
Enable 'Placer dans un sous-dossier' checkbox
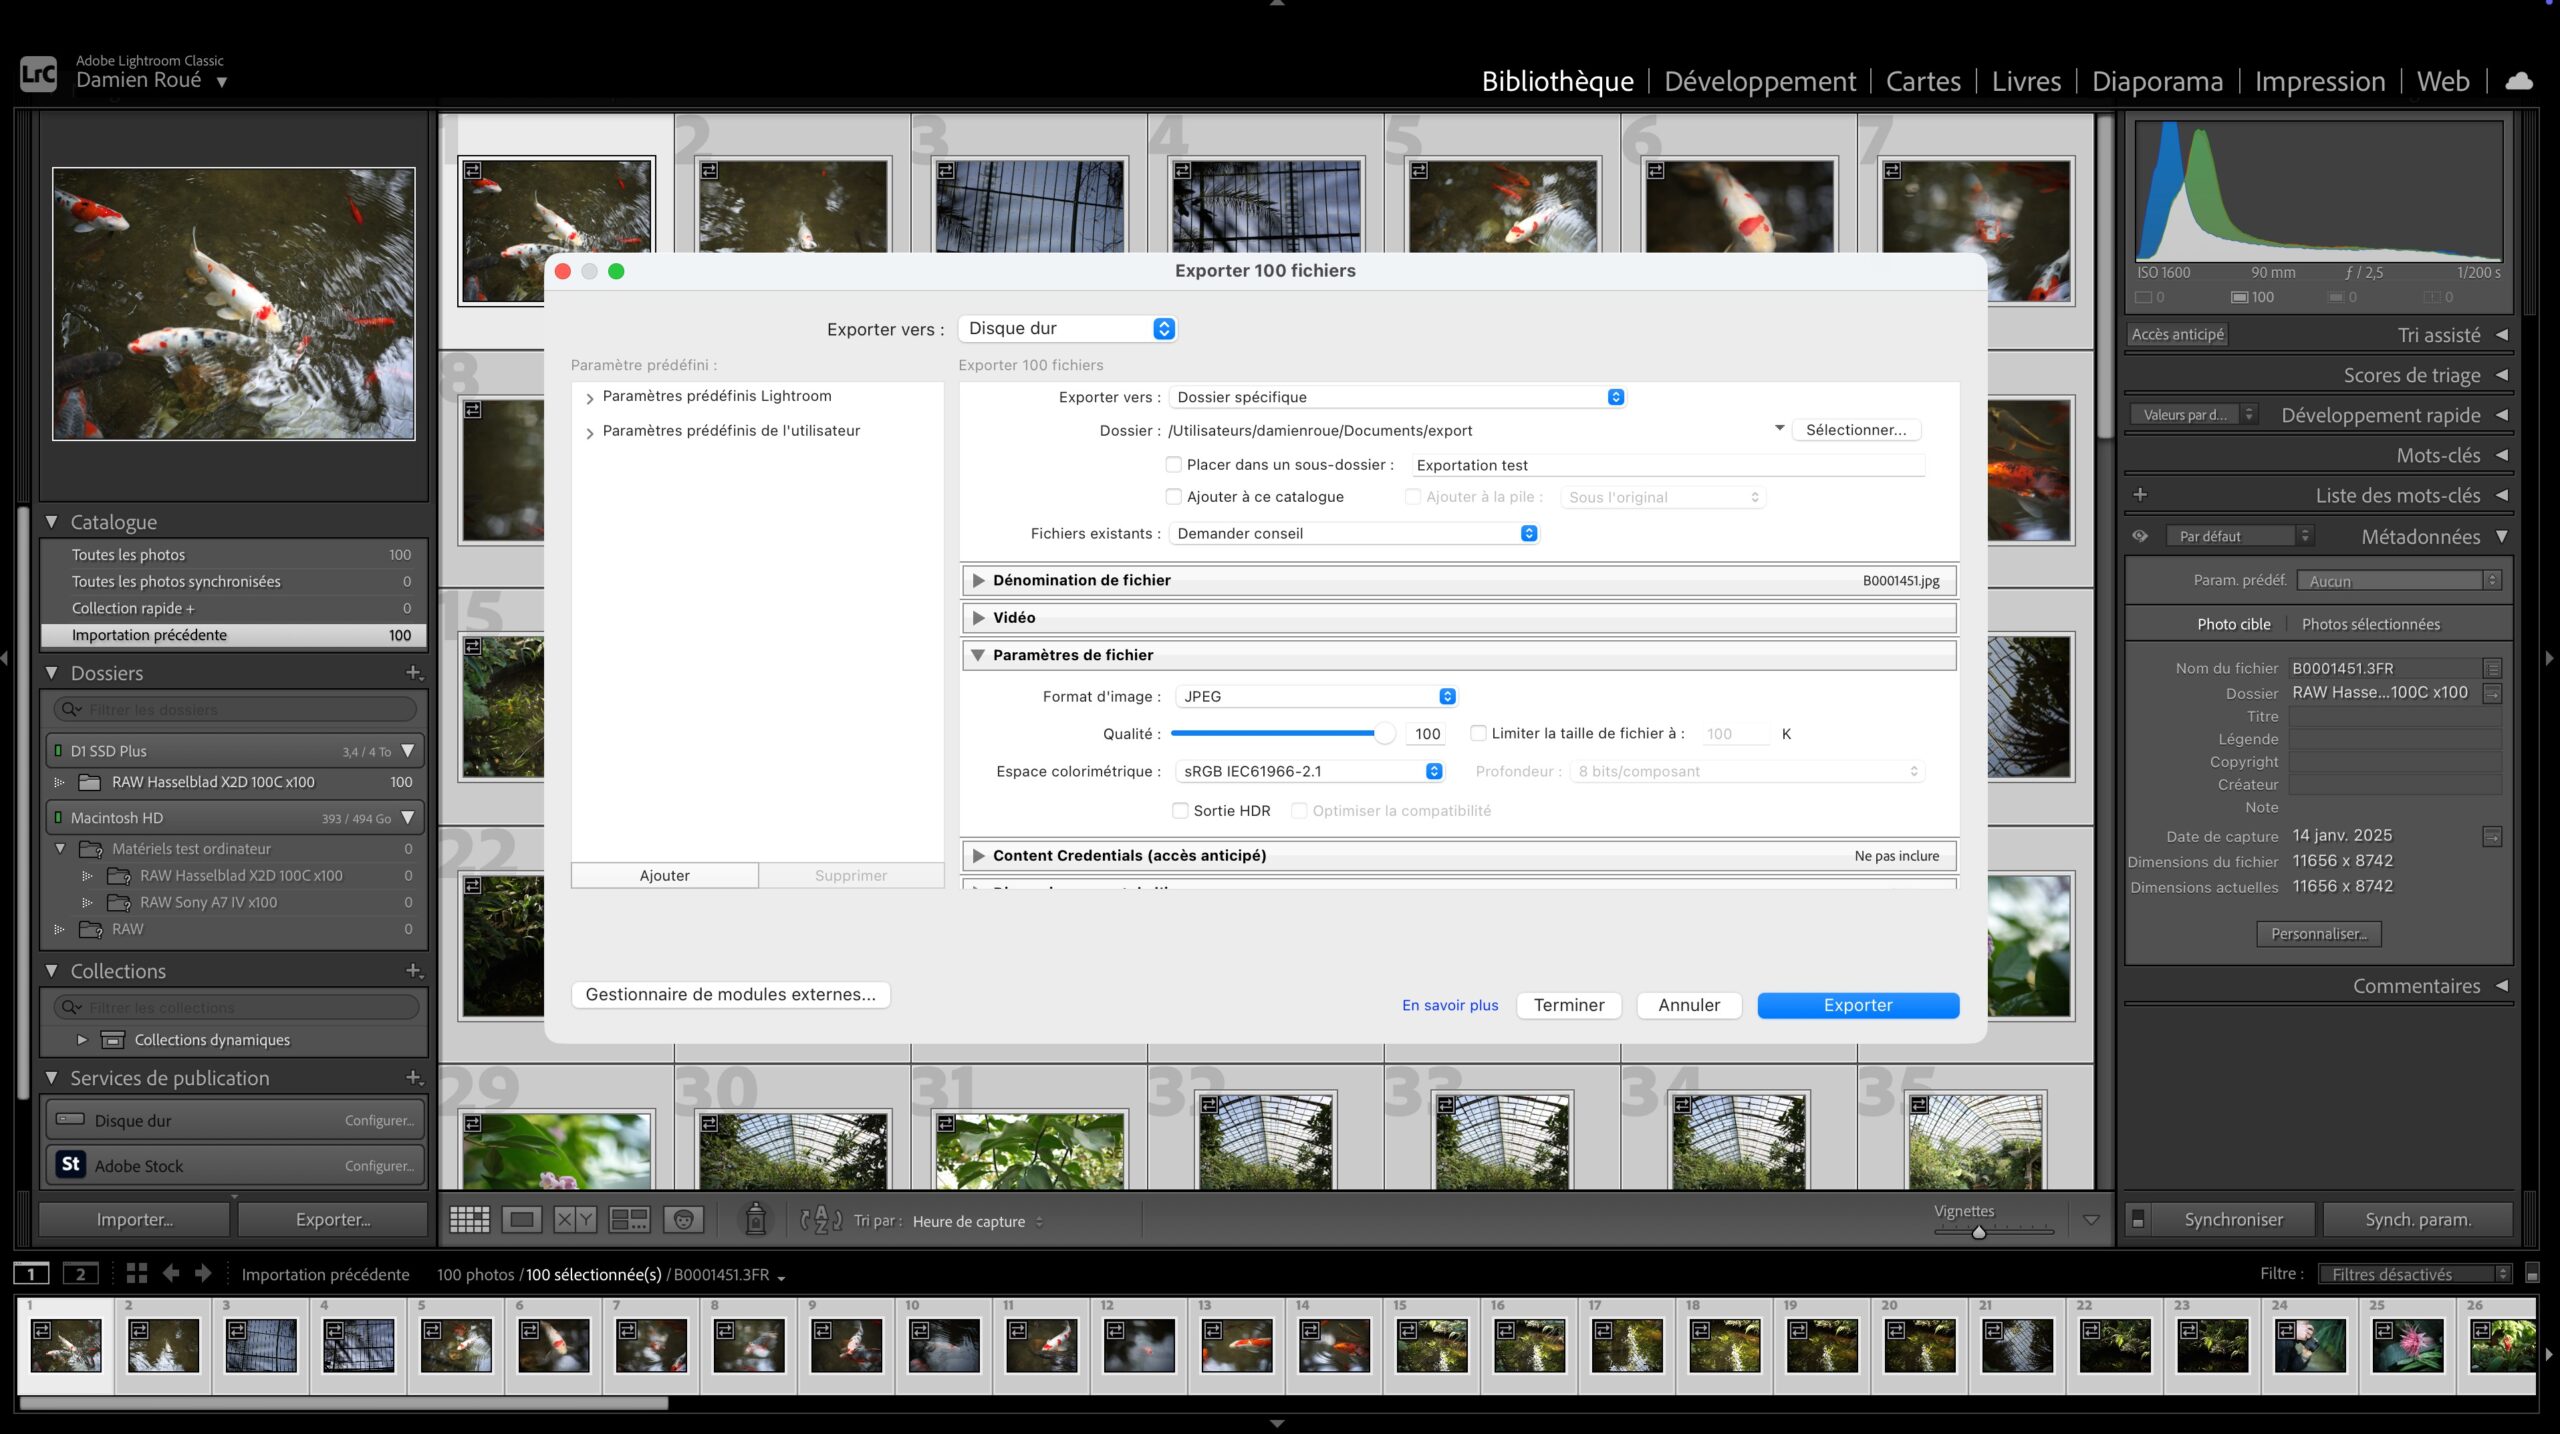1174,464
